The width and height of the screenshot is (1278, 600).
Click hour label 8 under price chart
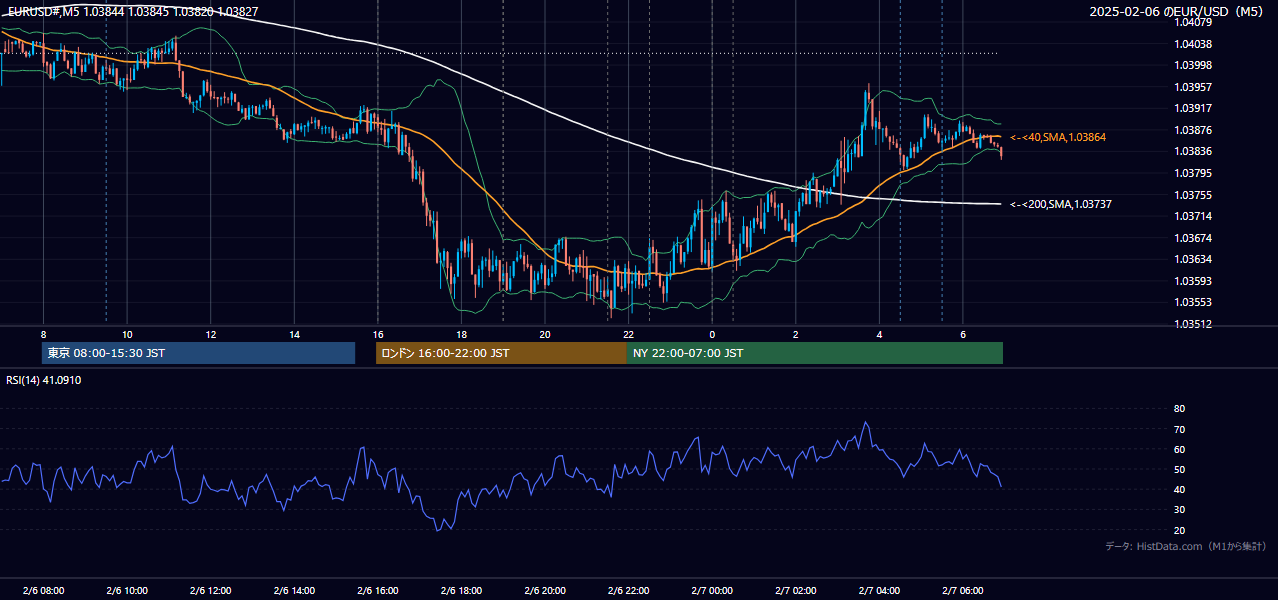[x=43, y=334]
